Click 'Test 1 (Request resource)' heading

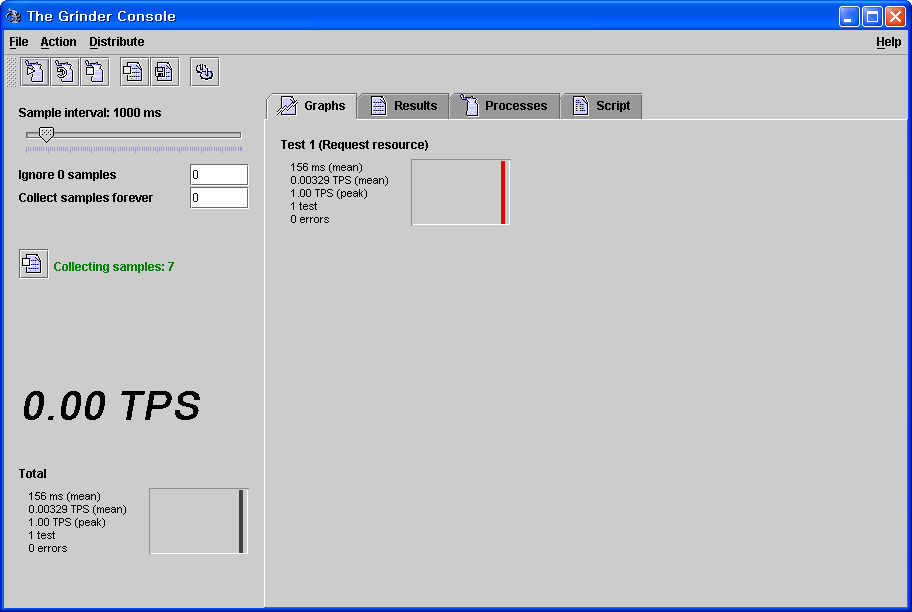tap(354, 145)
